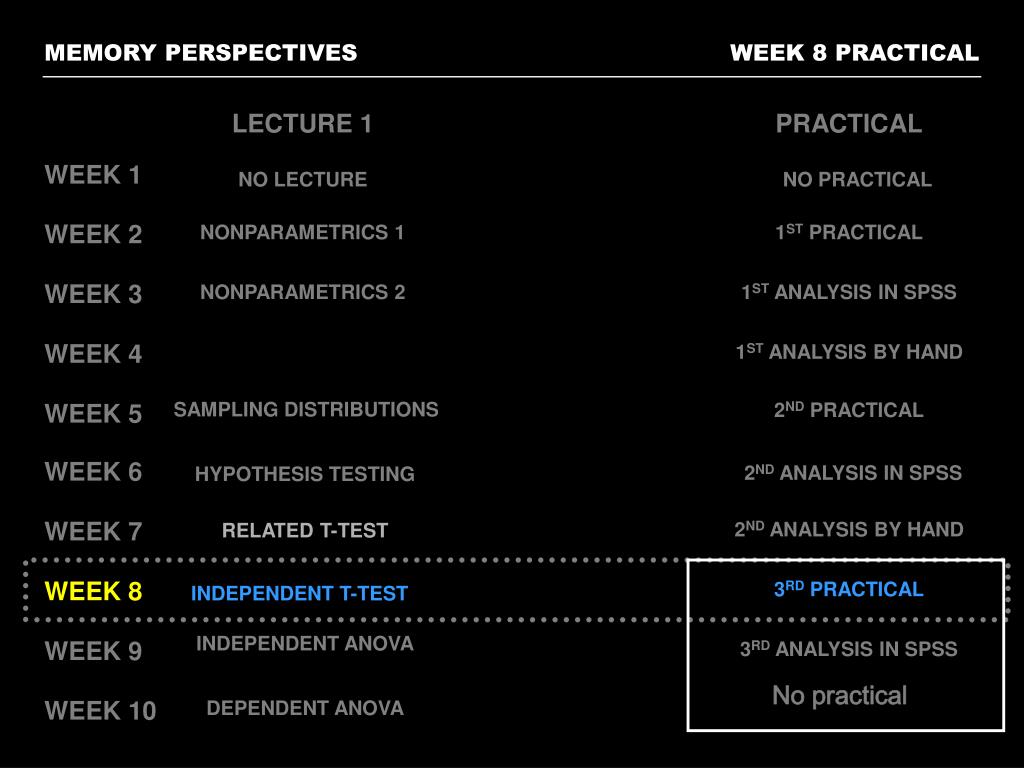Click the DEPENDENT ANOVA lecture entry

pos(304,708)
